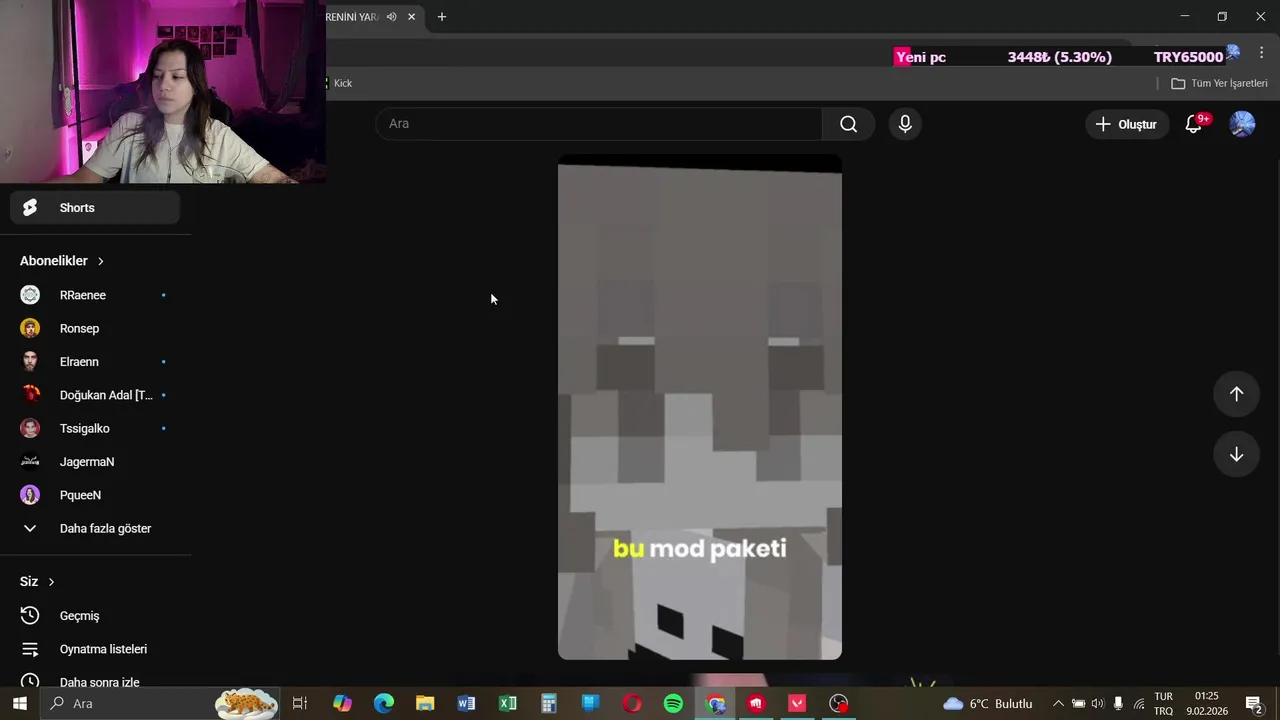Go to previous Short with up arrow
This screenshot has width=1280, height=720.
[x=1236, y=394]
